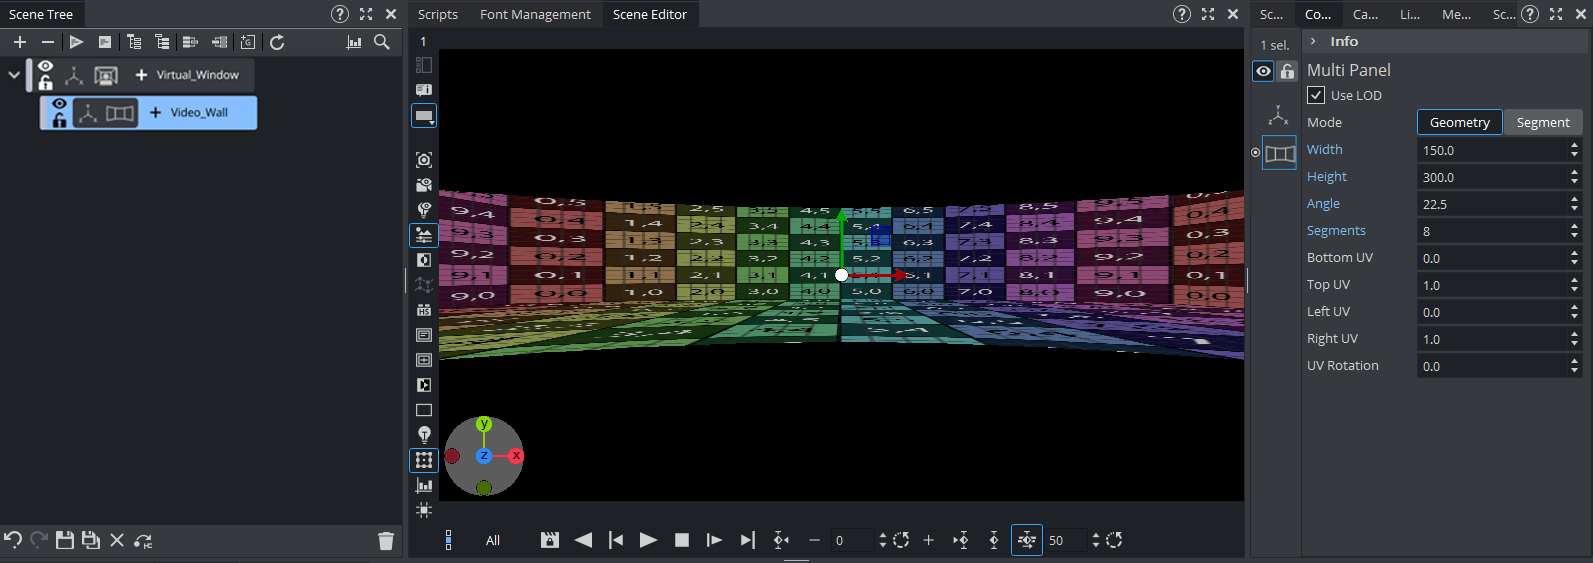The height and width of the screenshot is (563, 1593).
Task: Click the add container plus icon
Action: 20,42
